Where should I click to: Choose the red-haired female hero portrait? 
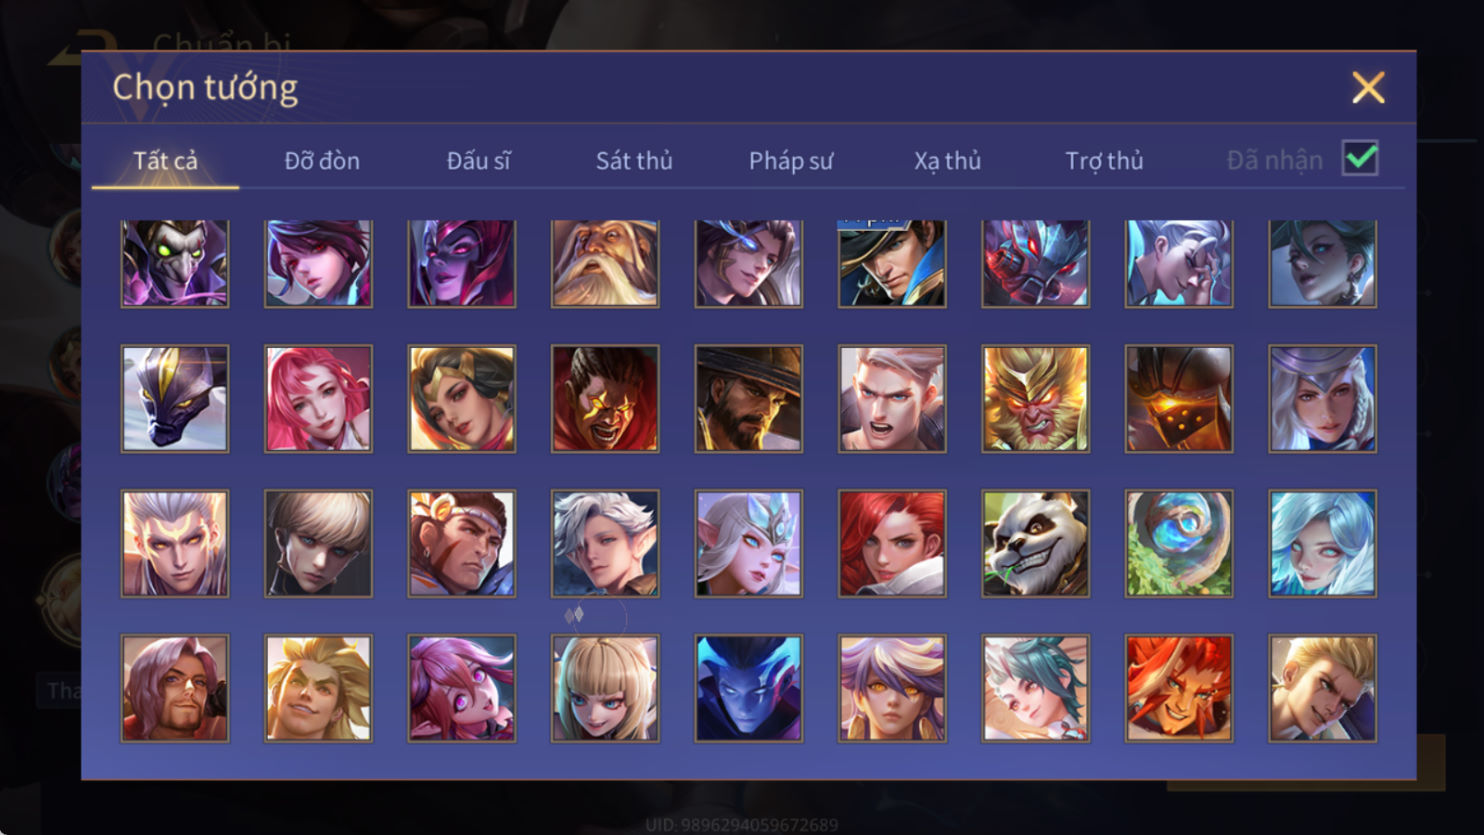tap(892, 543)
